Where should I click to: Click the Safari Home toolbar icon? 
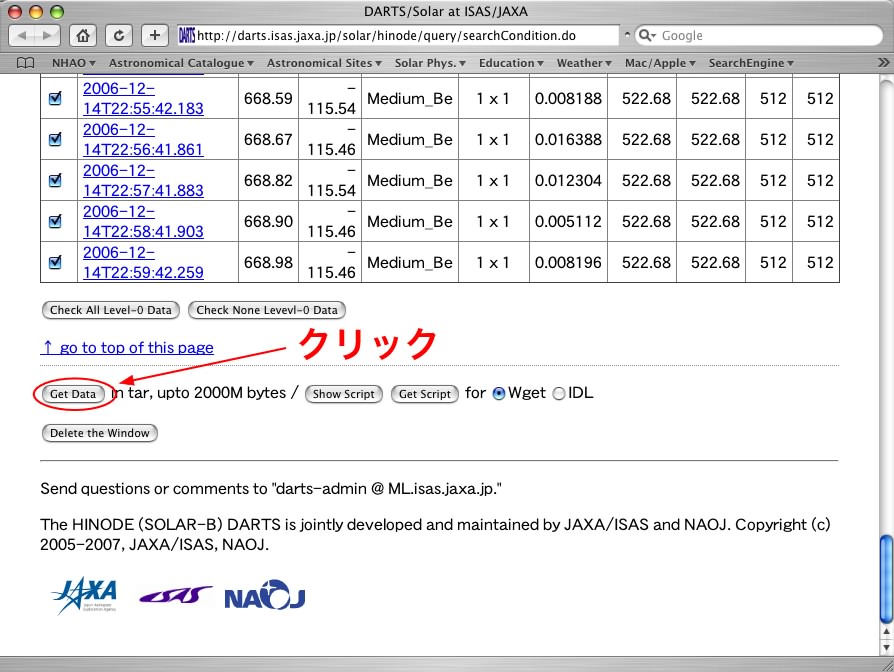click(x=84, y=36)
